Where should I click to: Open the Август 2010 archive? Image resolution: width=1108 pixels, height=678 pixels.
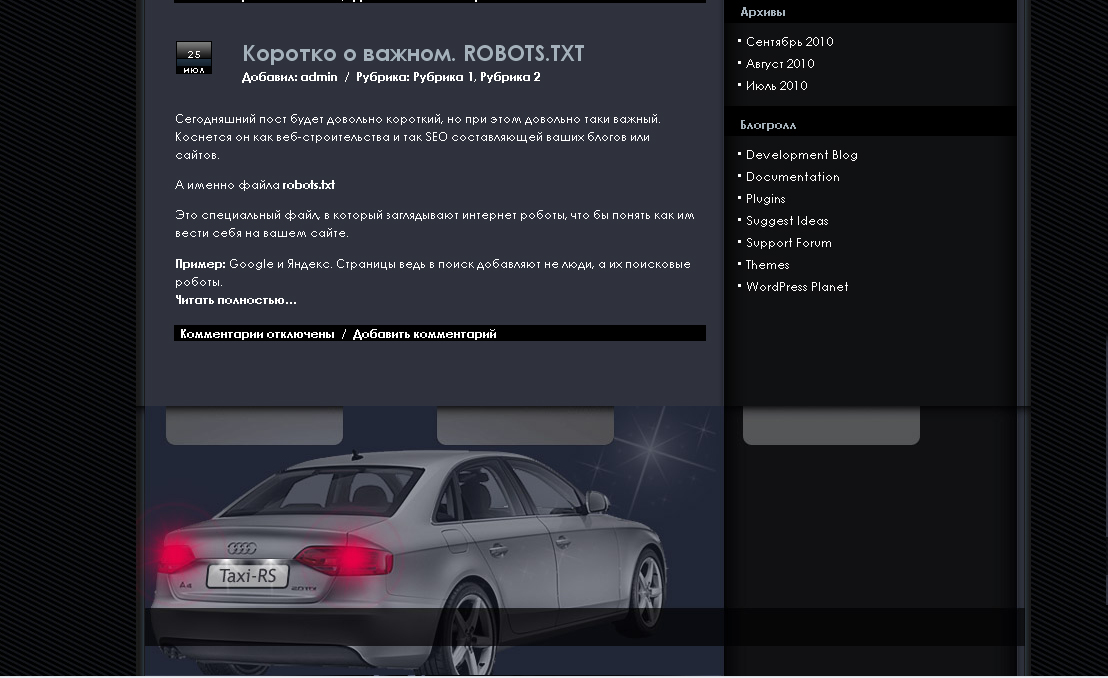coord(780,64)
